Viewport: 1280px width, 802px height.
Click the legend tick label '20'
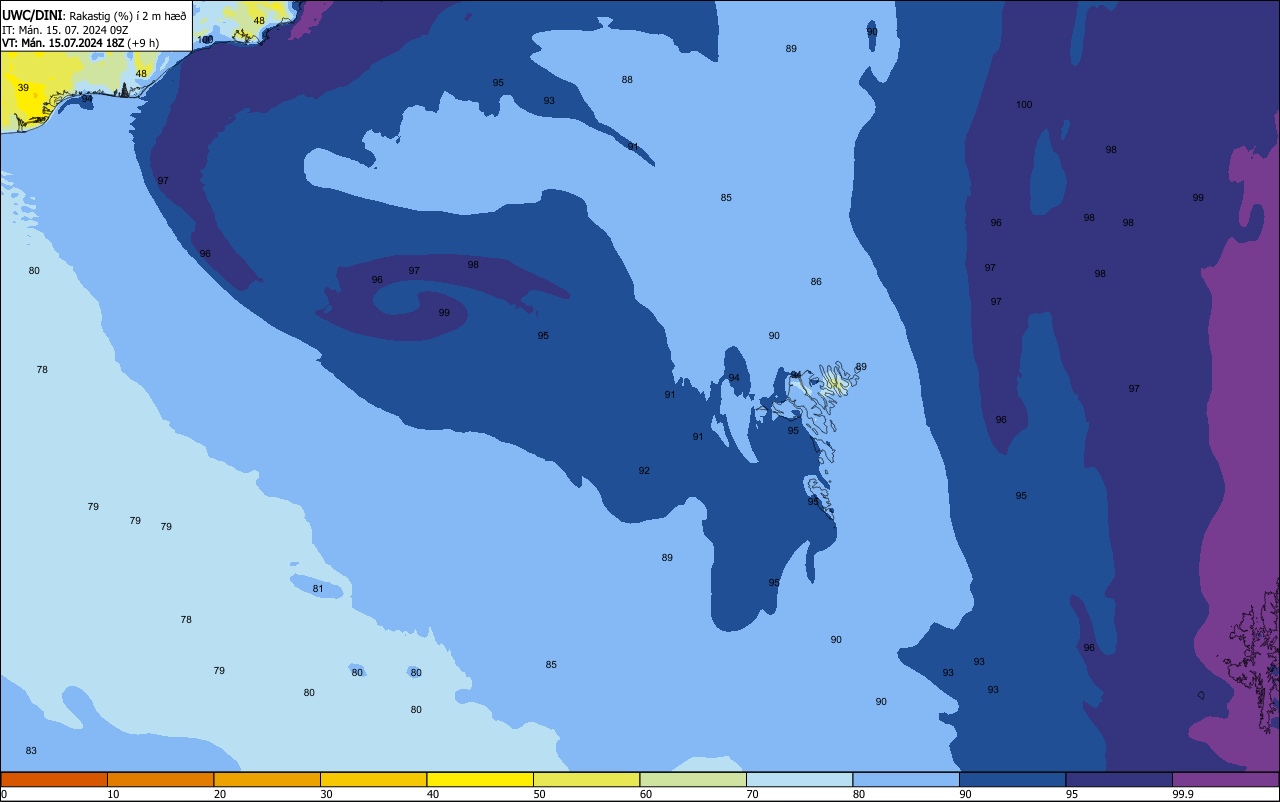(220, 794)
